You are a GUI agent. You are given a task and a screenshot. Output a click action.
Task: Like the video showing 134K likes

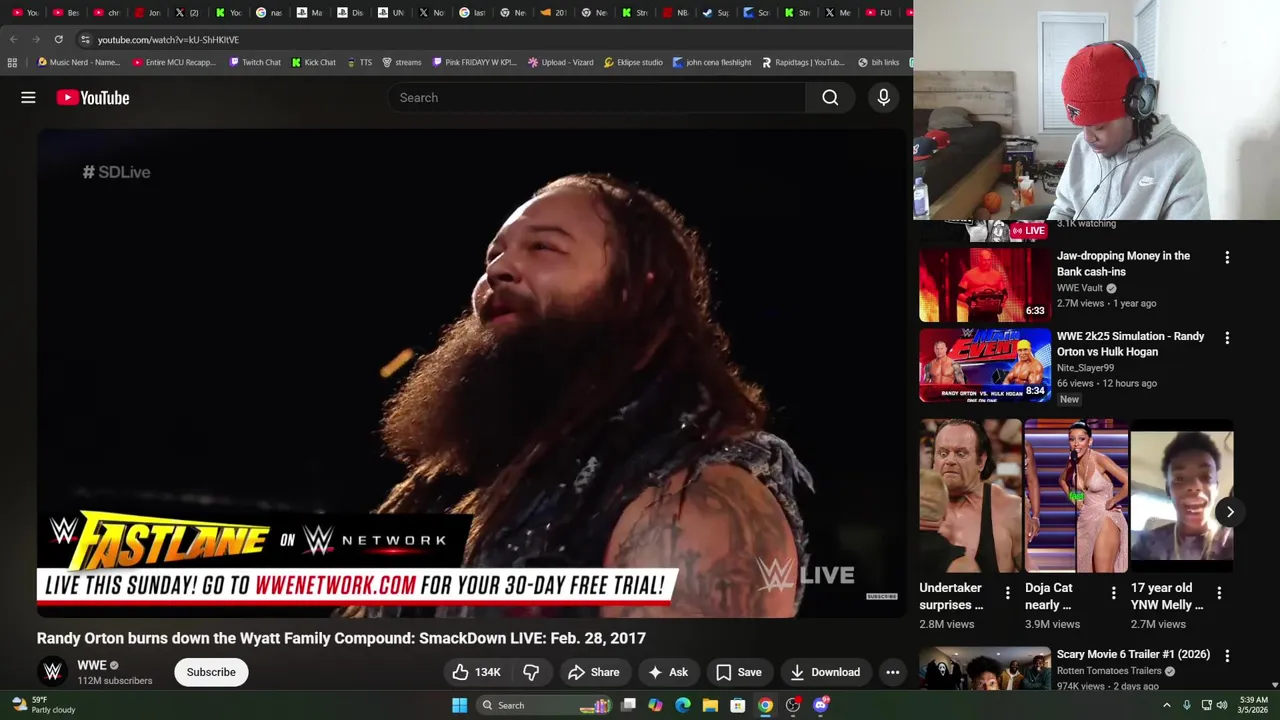(x=476, y=672)
